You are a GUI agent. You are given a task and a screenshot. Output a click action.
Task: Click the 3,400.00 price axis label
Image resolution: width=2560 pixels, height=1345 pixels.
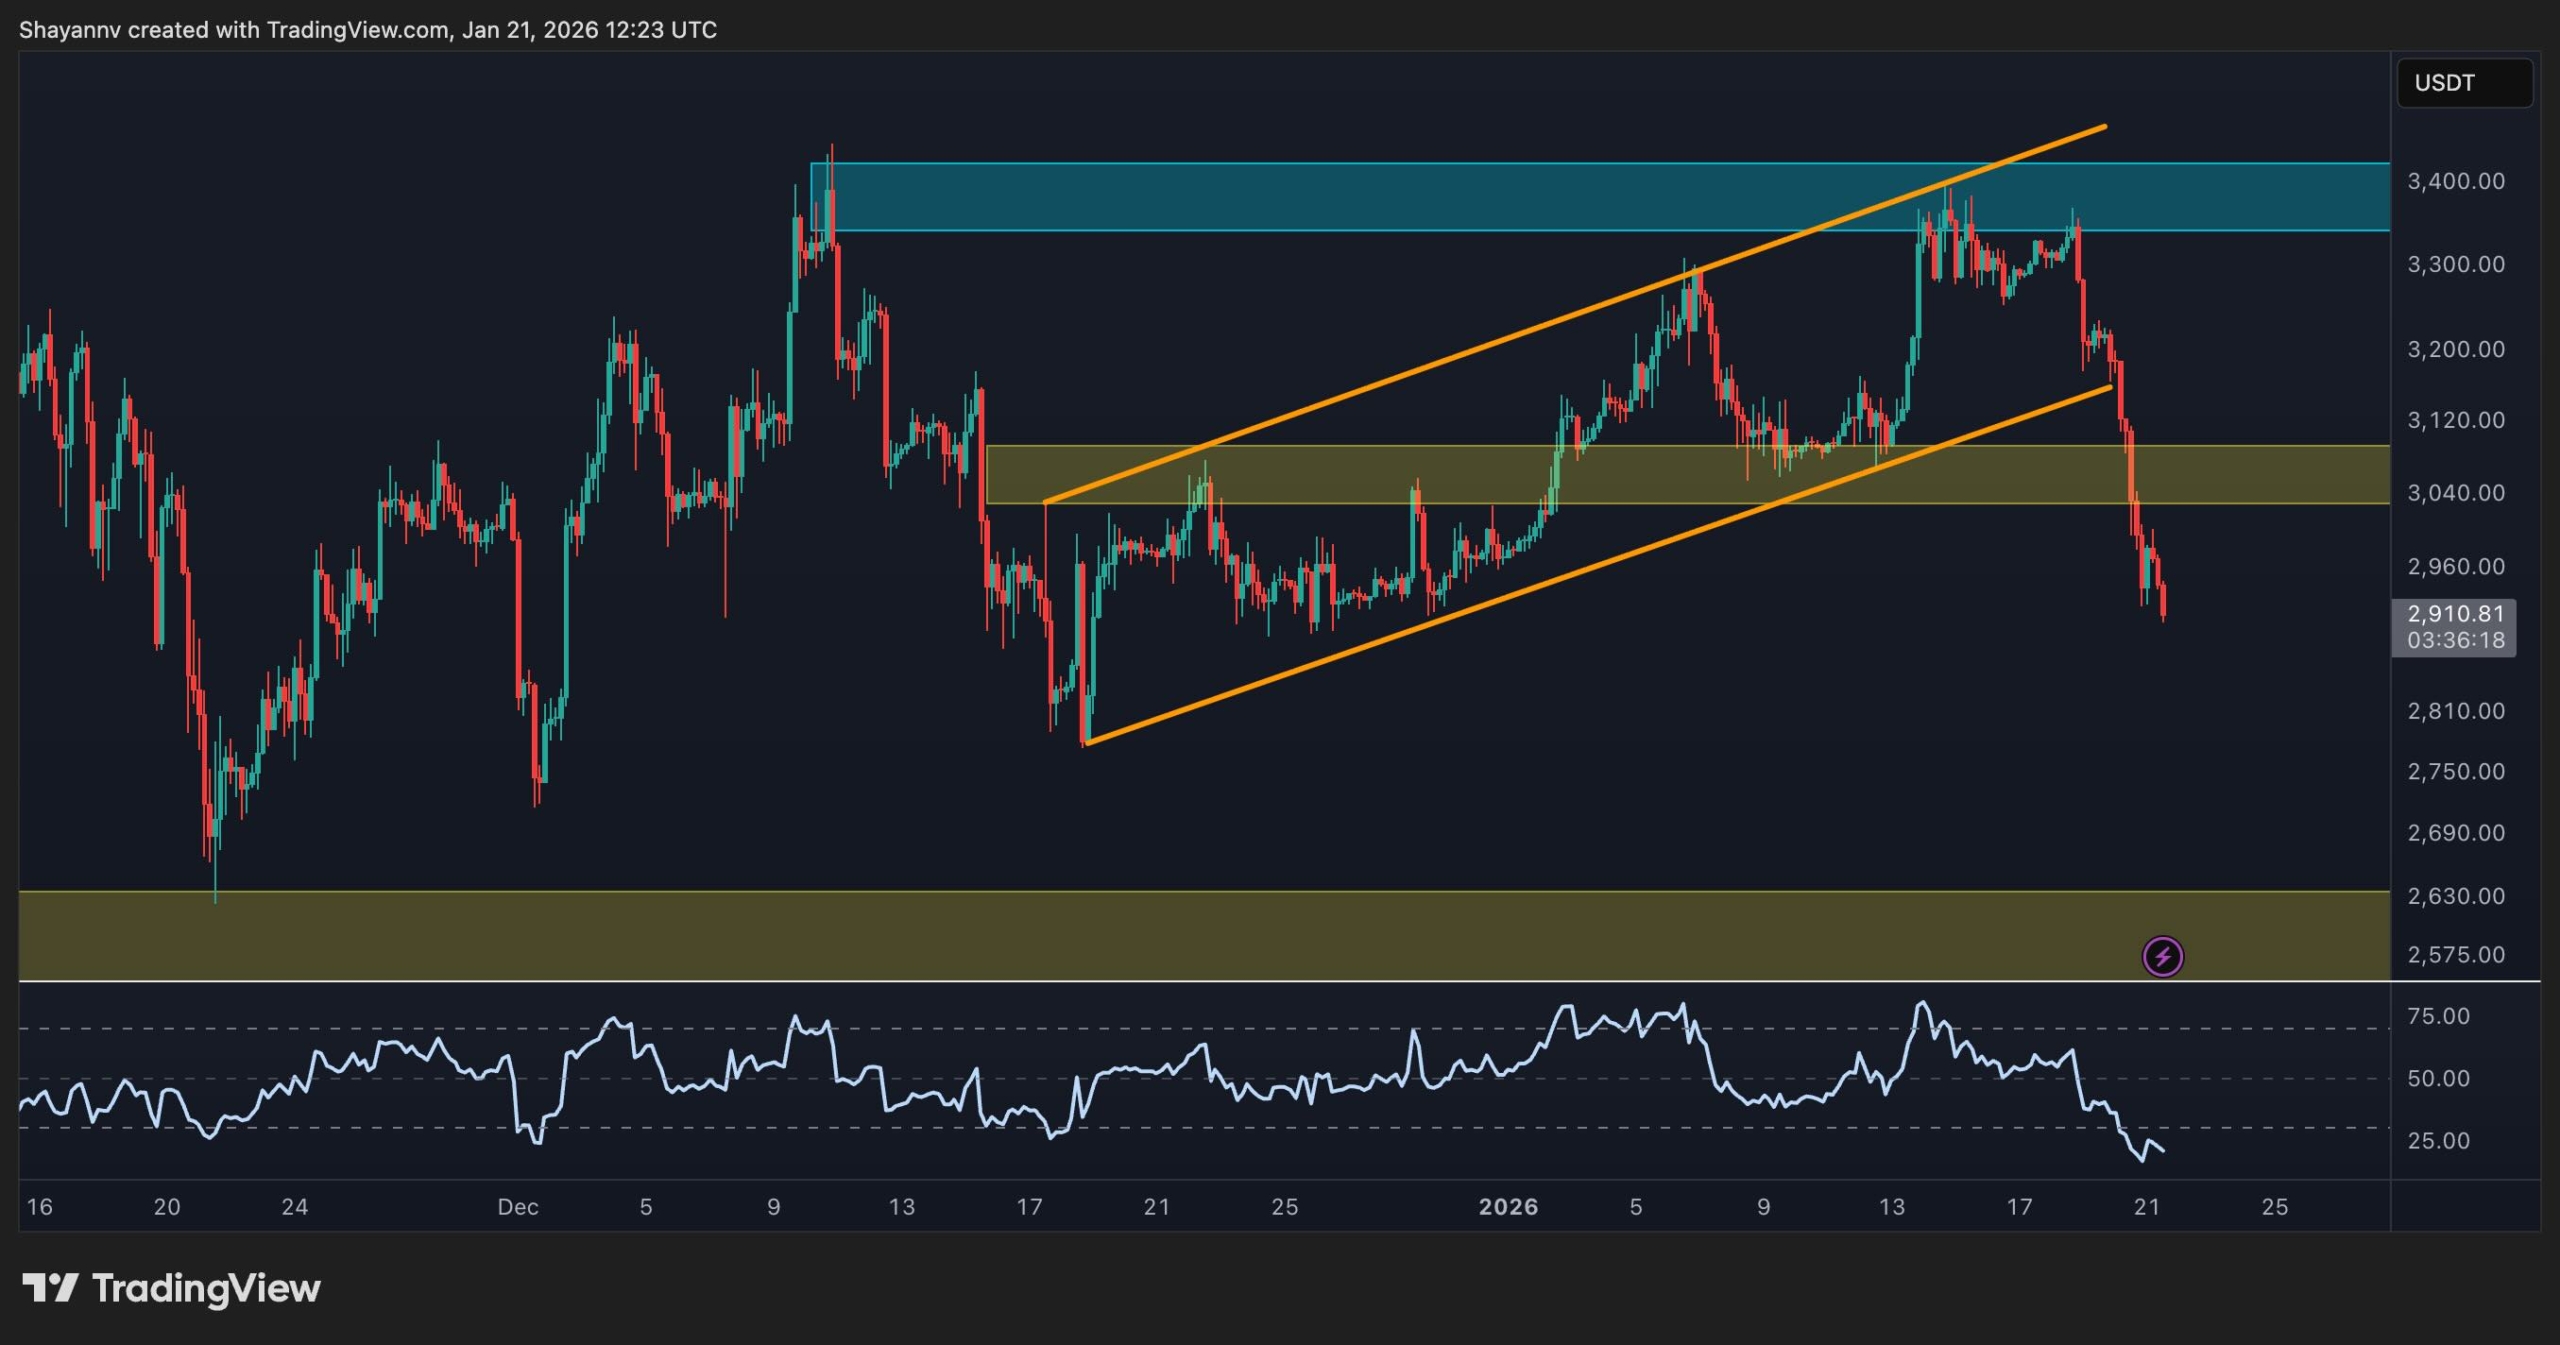[2458, 181]
